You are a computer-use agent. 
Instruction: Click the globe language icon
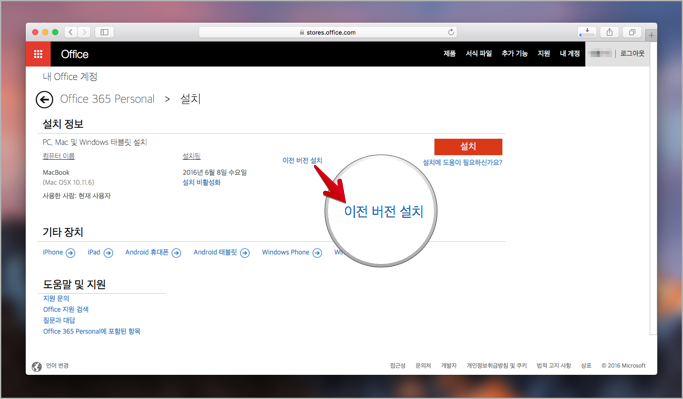pyautogui.click(x=37, y=367)
